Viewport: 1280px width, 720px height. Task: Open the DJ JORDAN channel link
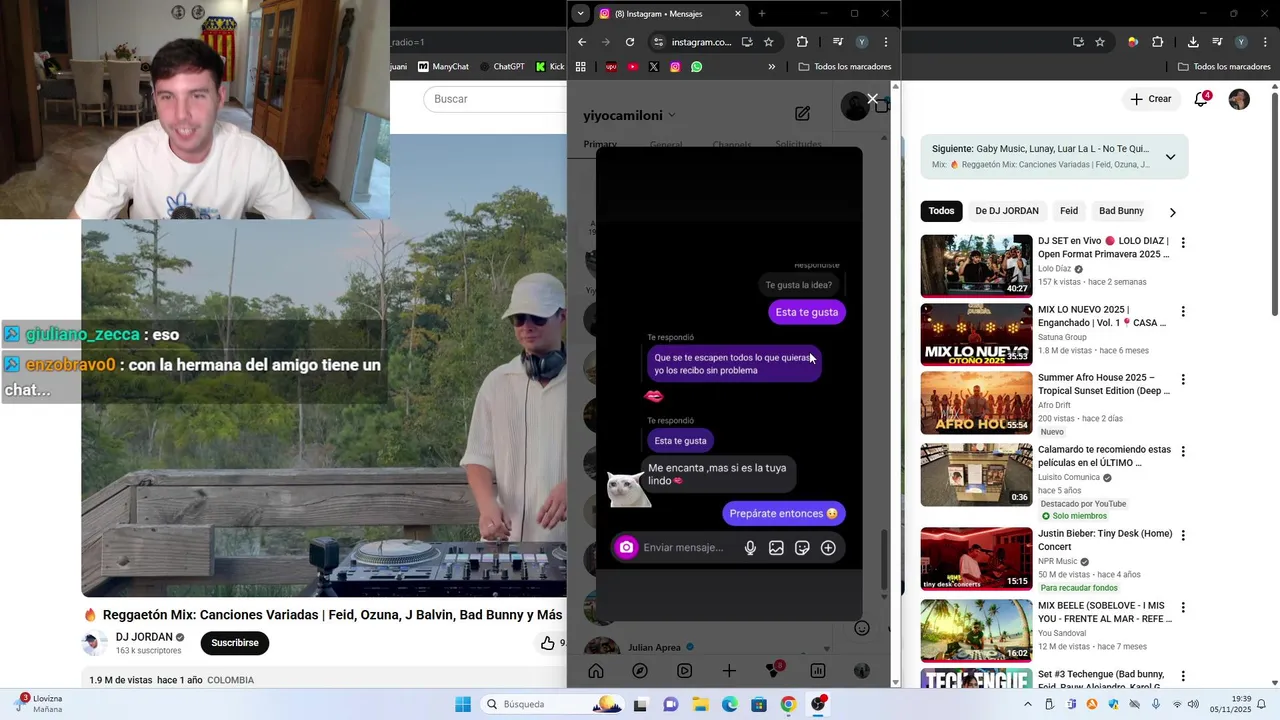click(144, 637)
